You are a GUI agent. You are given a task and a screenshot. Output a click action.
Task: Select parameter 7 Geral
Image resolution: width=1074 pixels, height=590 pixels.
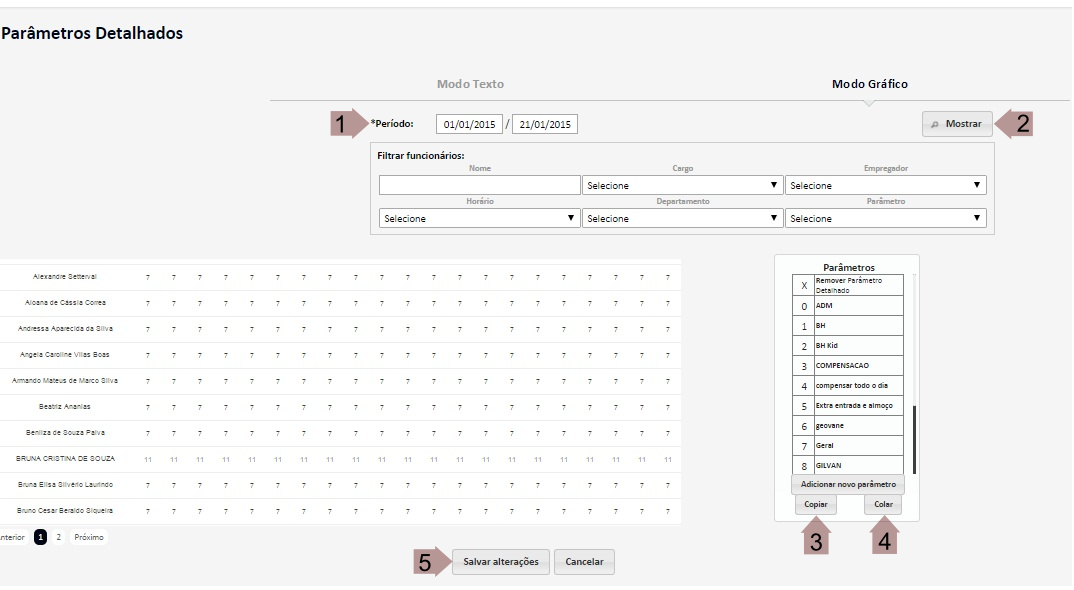point(848,446)
